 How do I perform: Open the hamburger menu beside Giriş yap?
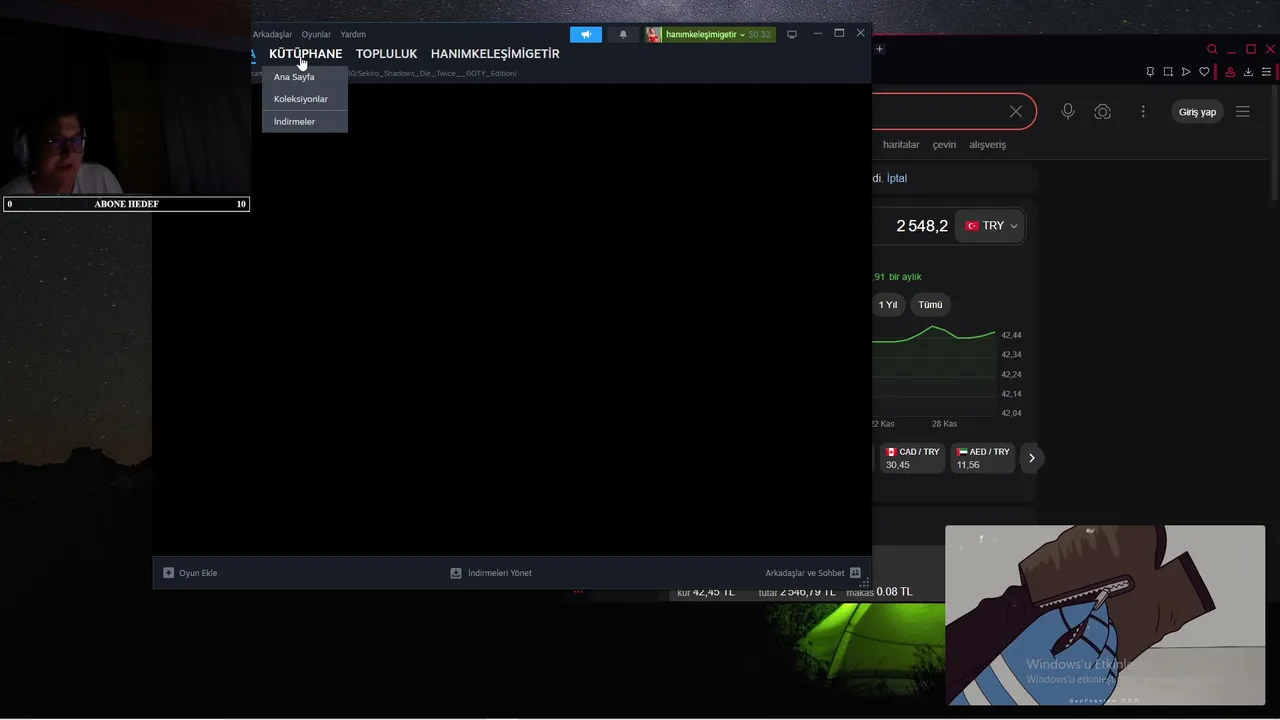[x=1243, y=112]
